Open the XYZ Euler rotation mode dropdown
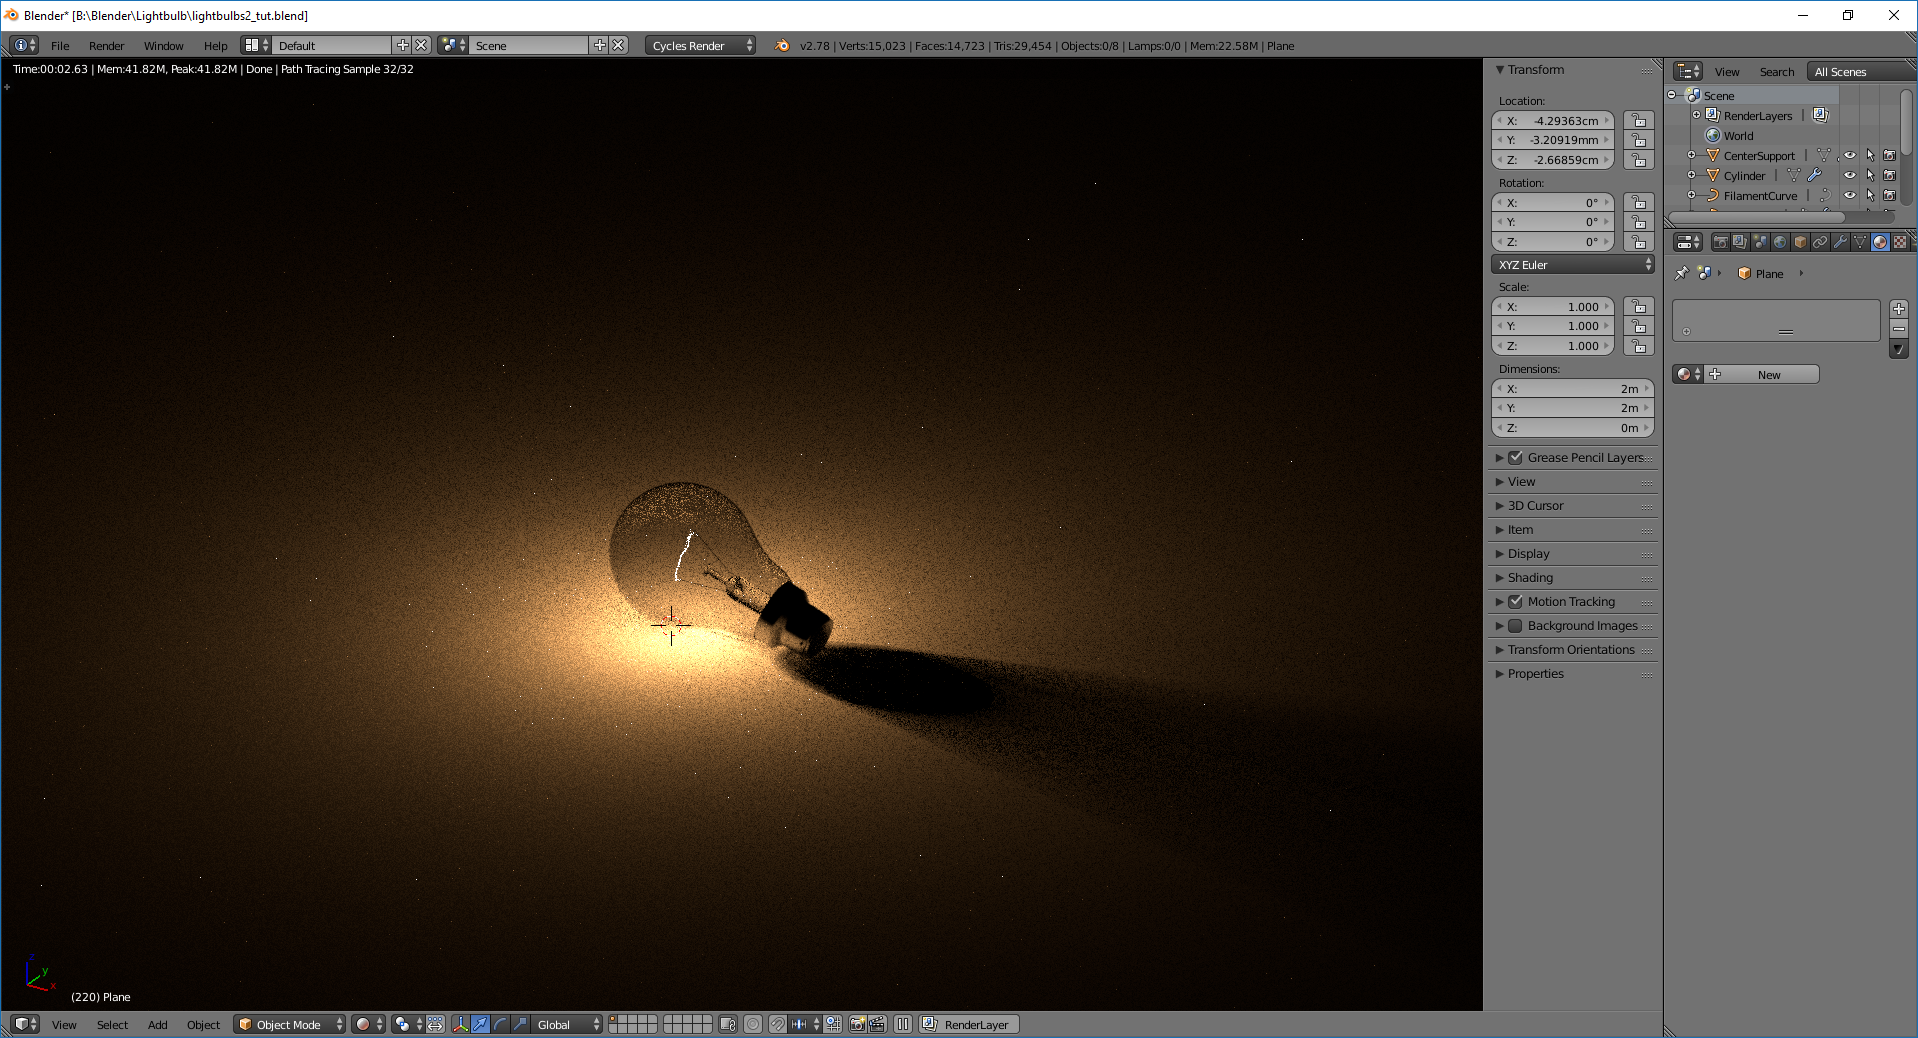 point(1573,264)
